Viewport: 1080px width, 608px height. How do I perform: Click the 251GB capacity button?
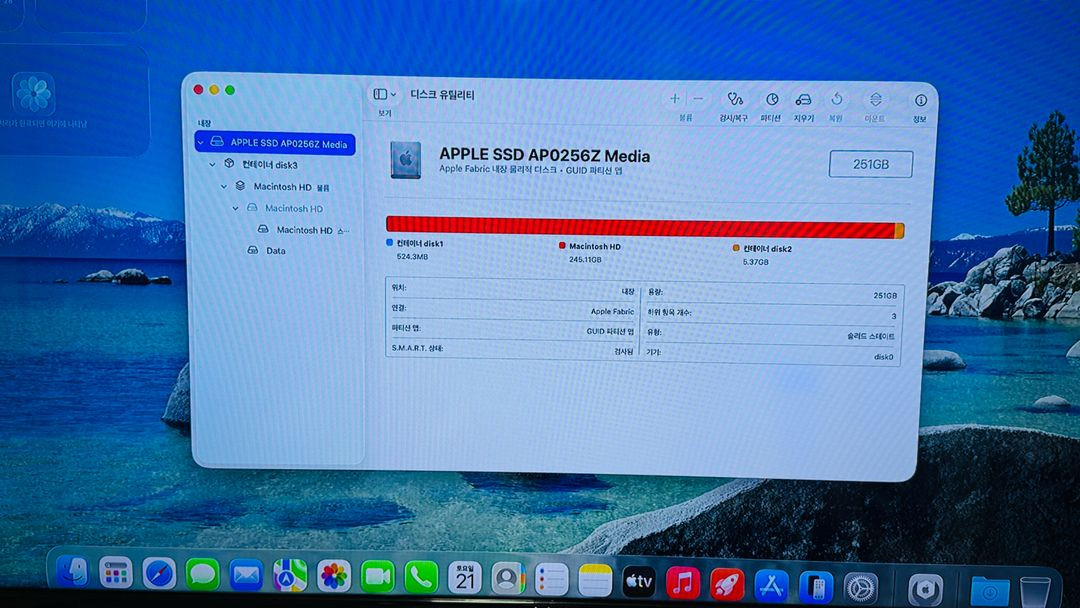pos(869,164)
